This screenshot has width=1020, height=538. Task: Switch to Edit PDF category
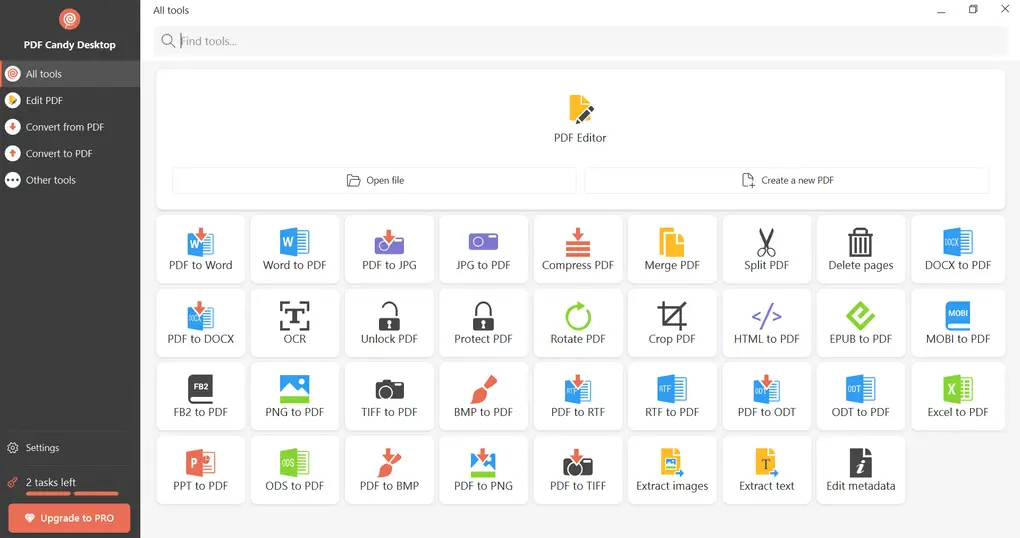[70, 101]
